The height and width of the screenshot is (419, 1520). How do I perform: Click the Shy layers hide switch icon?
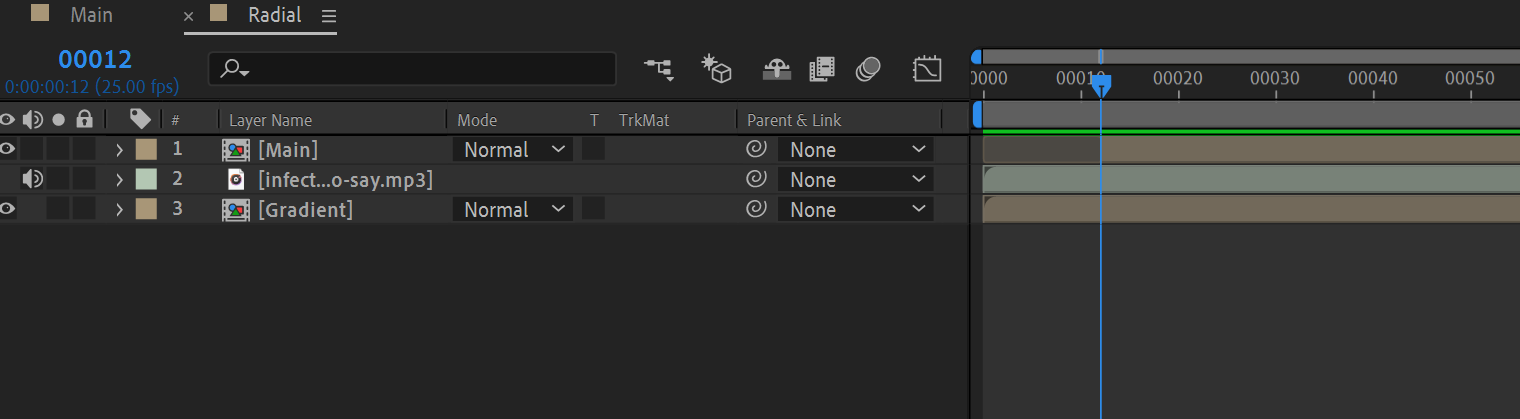(x=775, y=68)
